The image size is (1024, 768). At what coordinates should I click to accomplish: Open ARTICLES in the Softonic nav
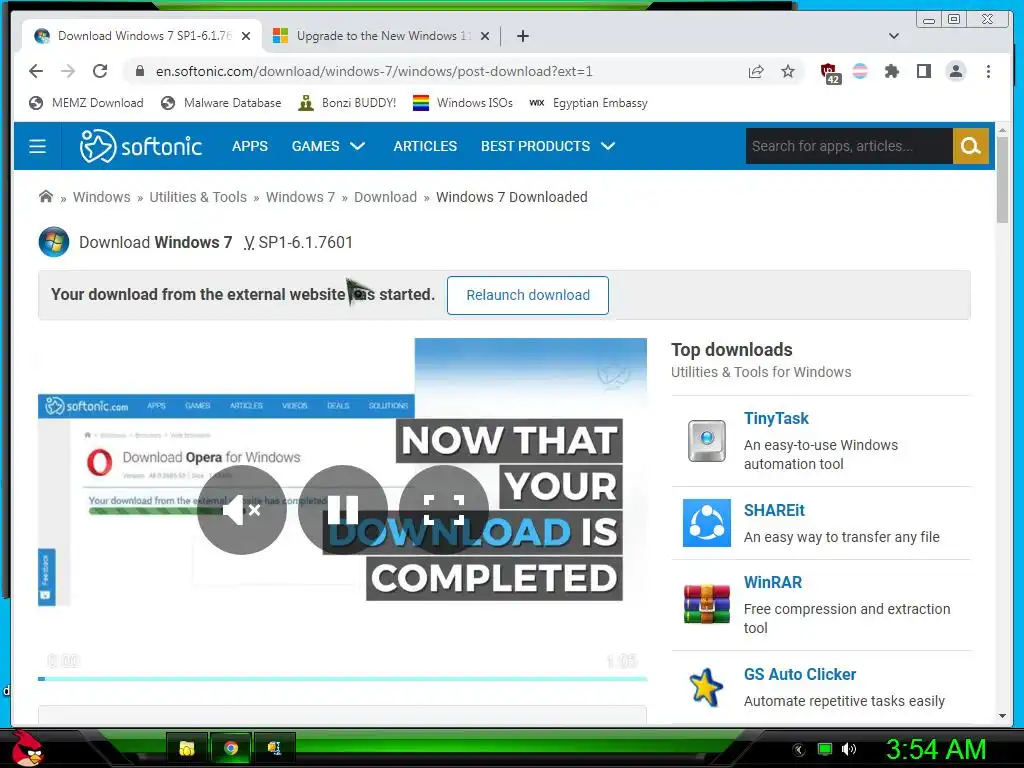[x=425, y=146]
